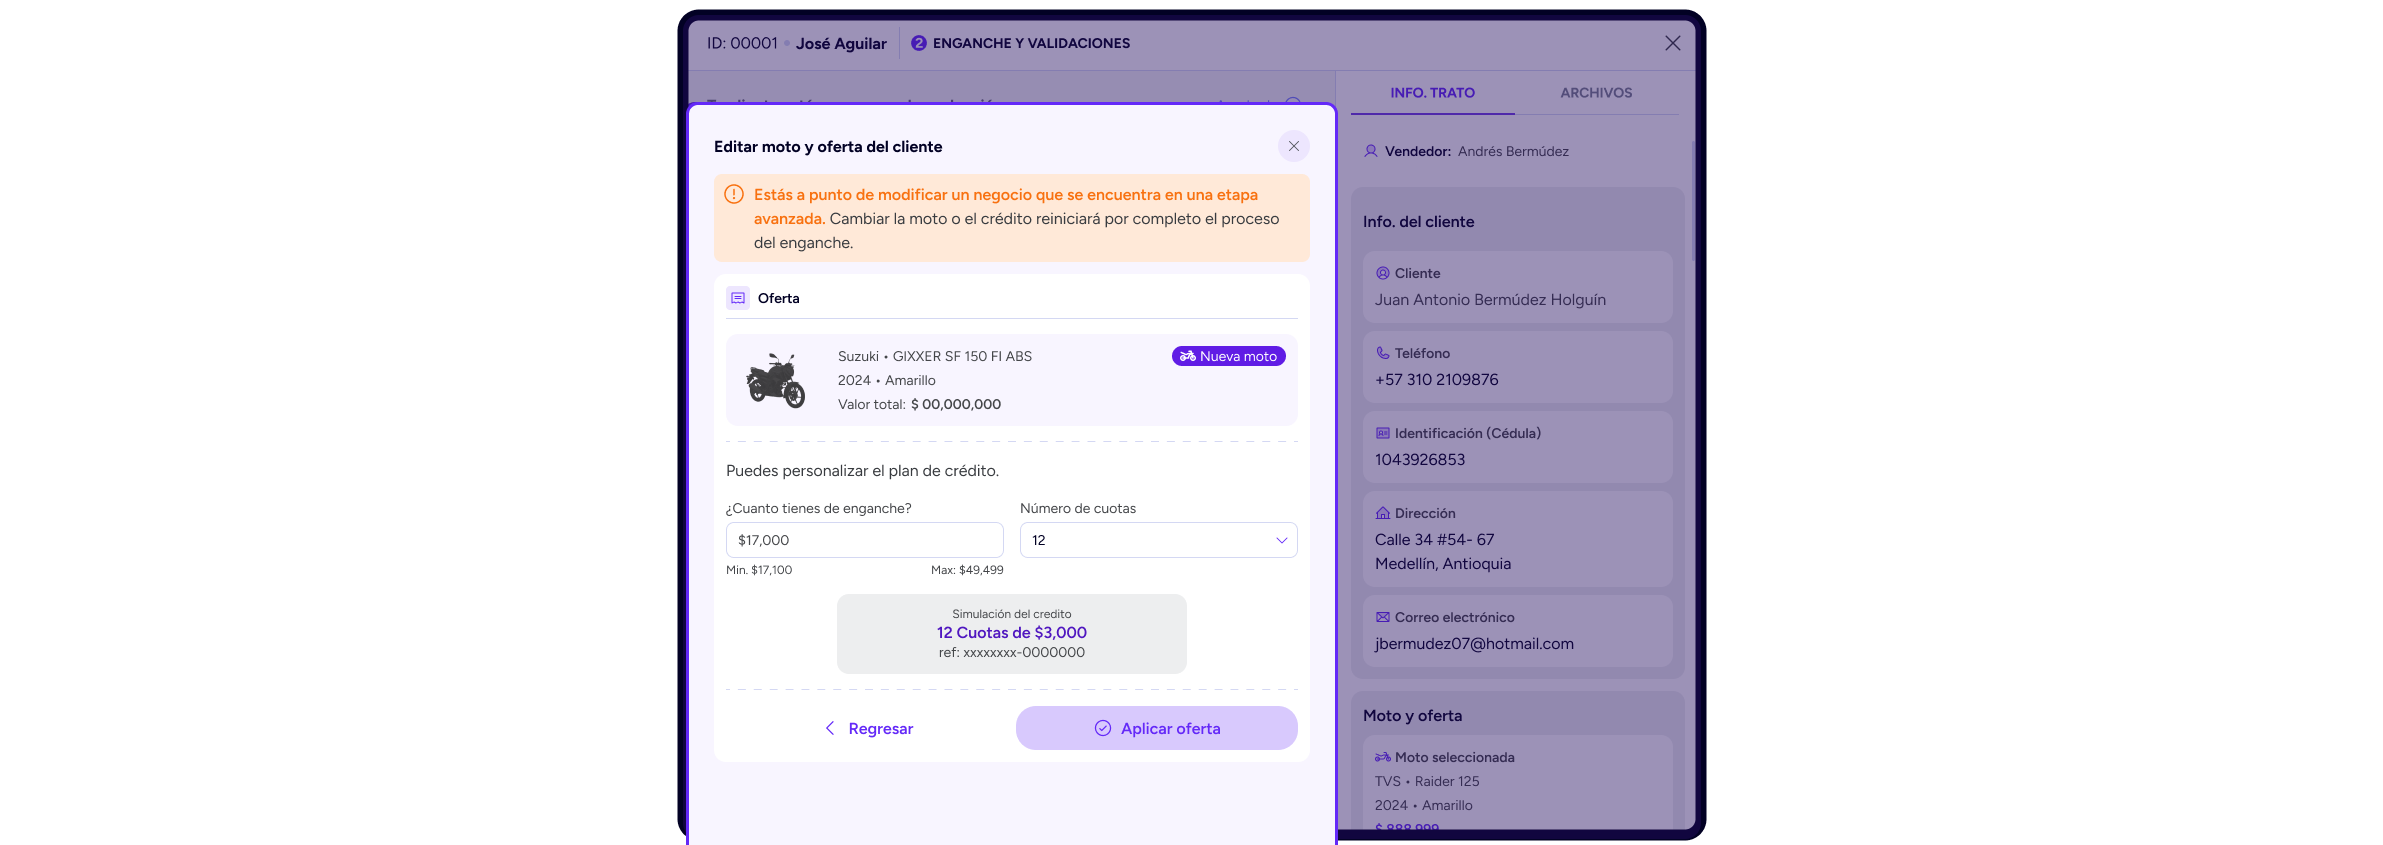Click the Identificación card icon
The image size is (2383, 845).
pos(1382,433)
